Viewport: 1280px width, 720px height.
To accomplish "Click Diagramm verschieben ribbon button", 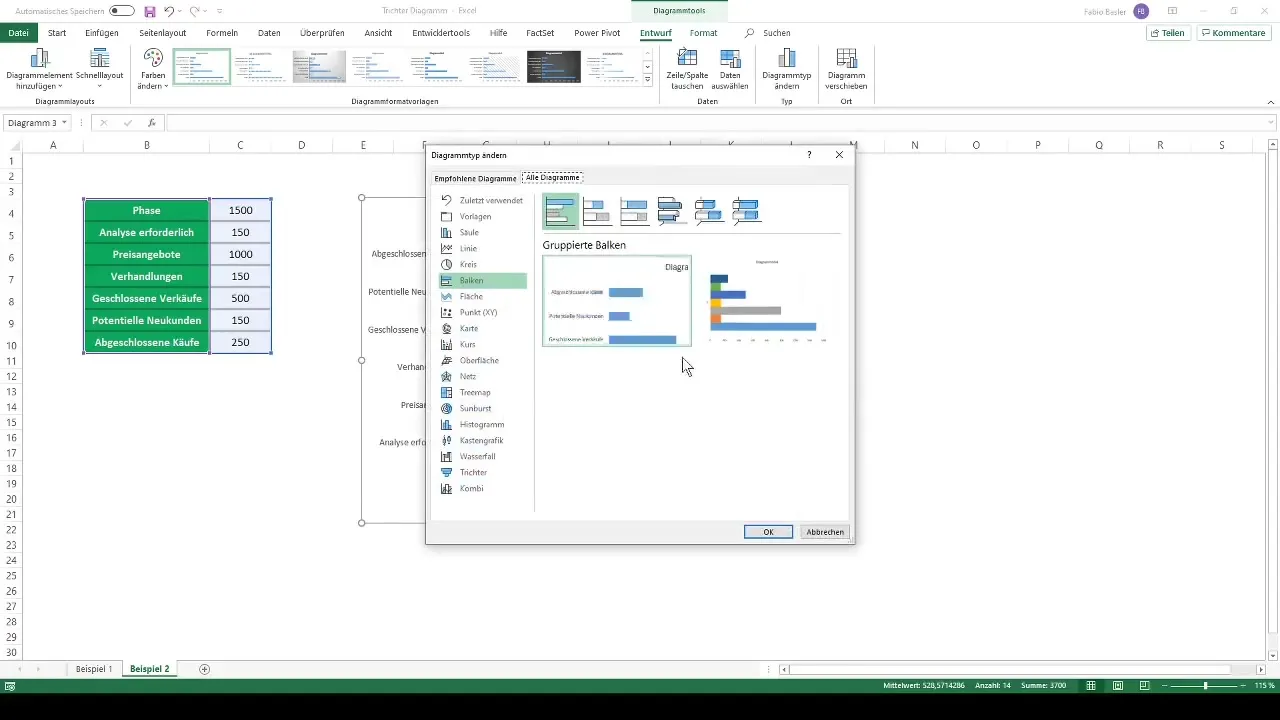I will pos(846,69).
